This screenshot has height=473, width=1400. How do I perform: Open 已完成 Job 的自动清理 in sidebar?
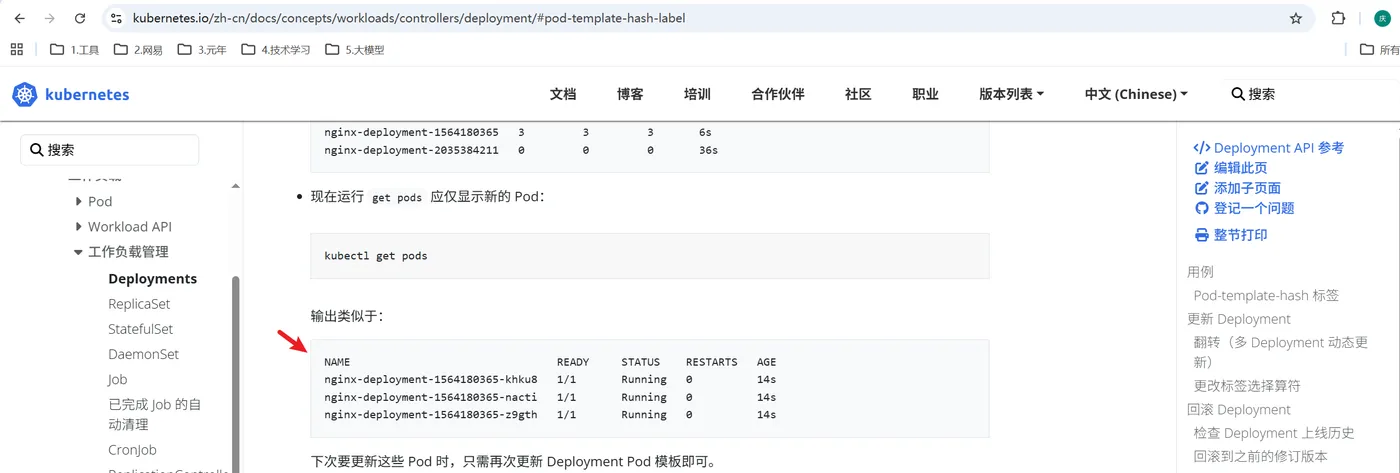click(155, 414)
